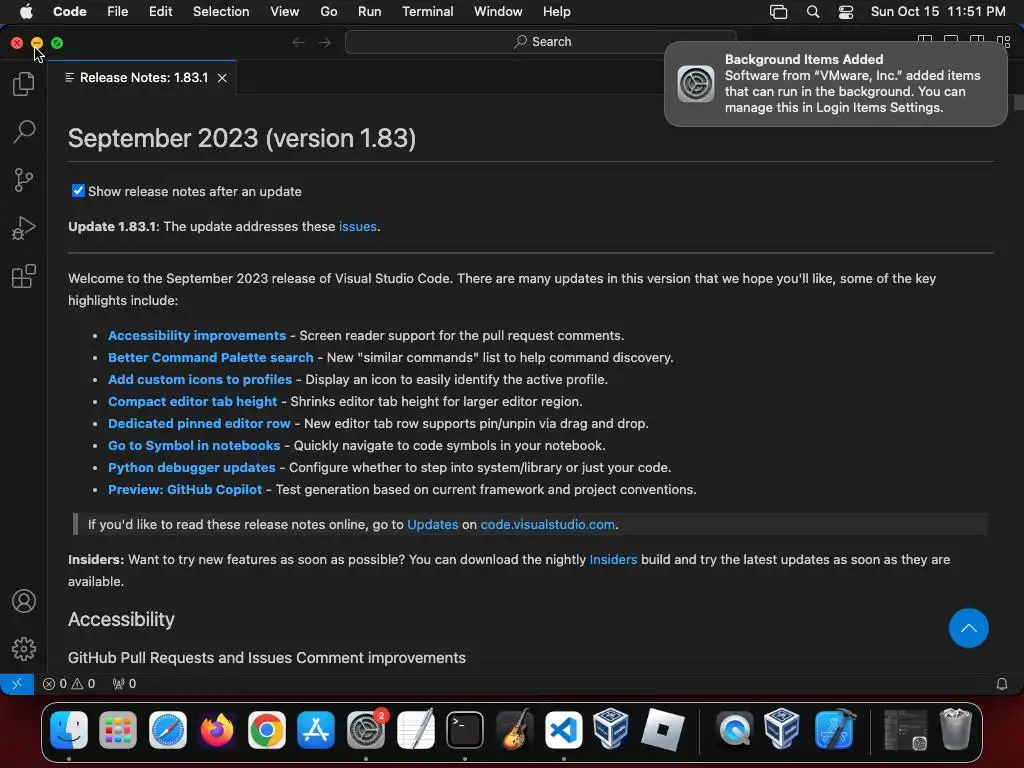This screenshot has width=1024, height=768.
Task: Open Add custom icons to profiles link
Action: [x=200, y=379]
